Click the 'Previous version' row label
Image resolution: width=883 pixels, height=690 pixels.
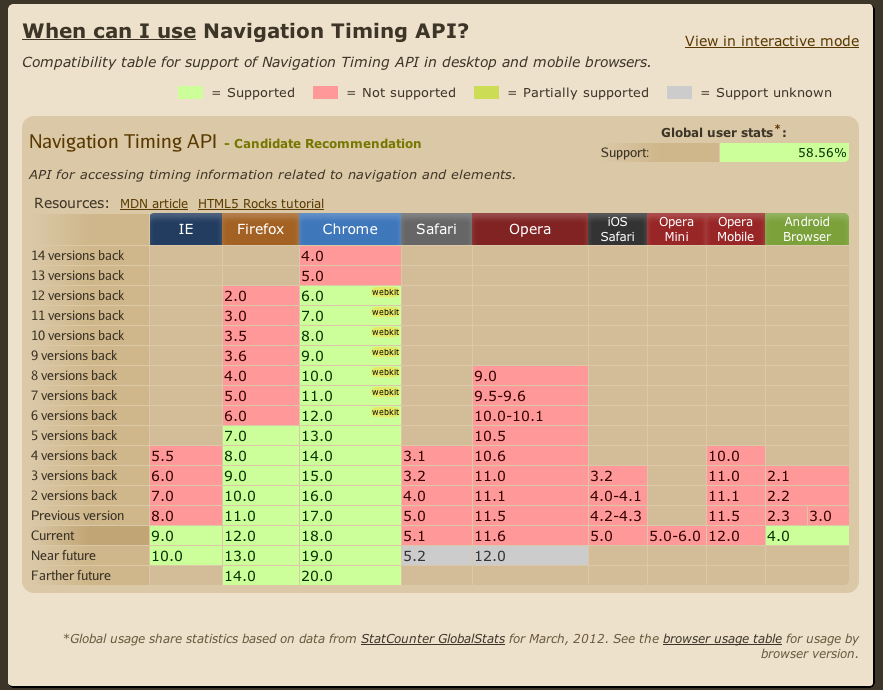pos(78,515)
